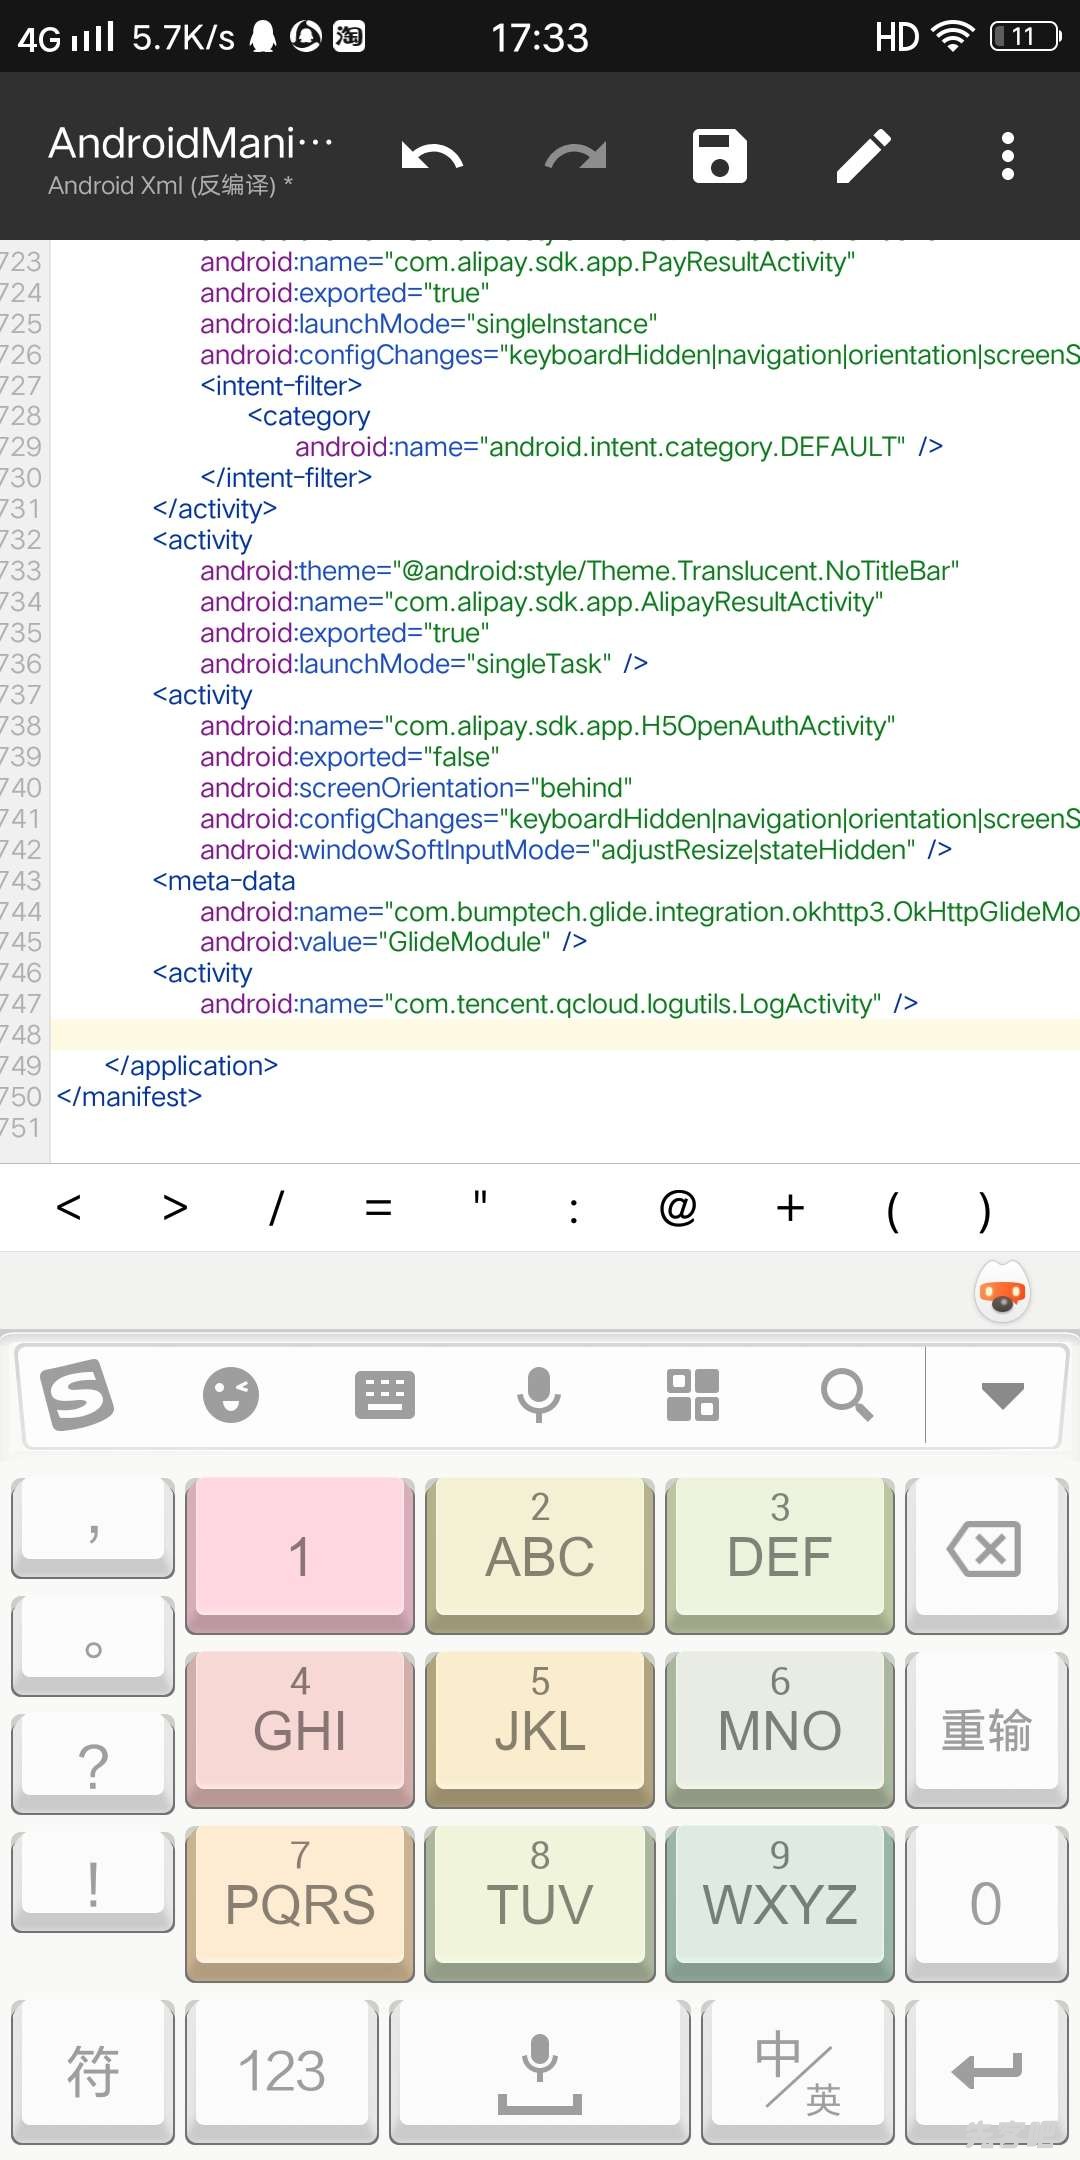
Task: Save the file with the floppy disk icon
Action: pos(720,157)
